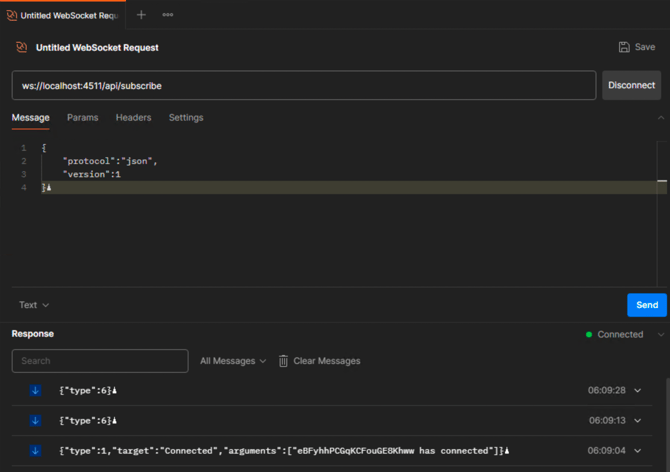This screenshot has height=472, width=670.
Task: Click the new tab plus icon
Action: (141, 15)
